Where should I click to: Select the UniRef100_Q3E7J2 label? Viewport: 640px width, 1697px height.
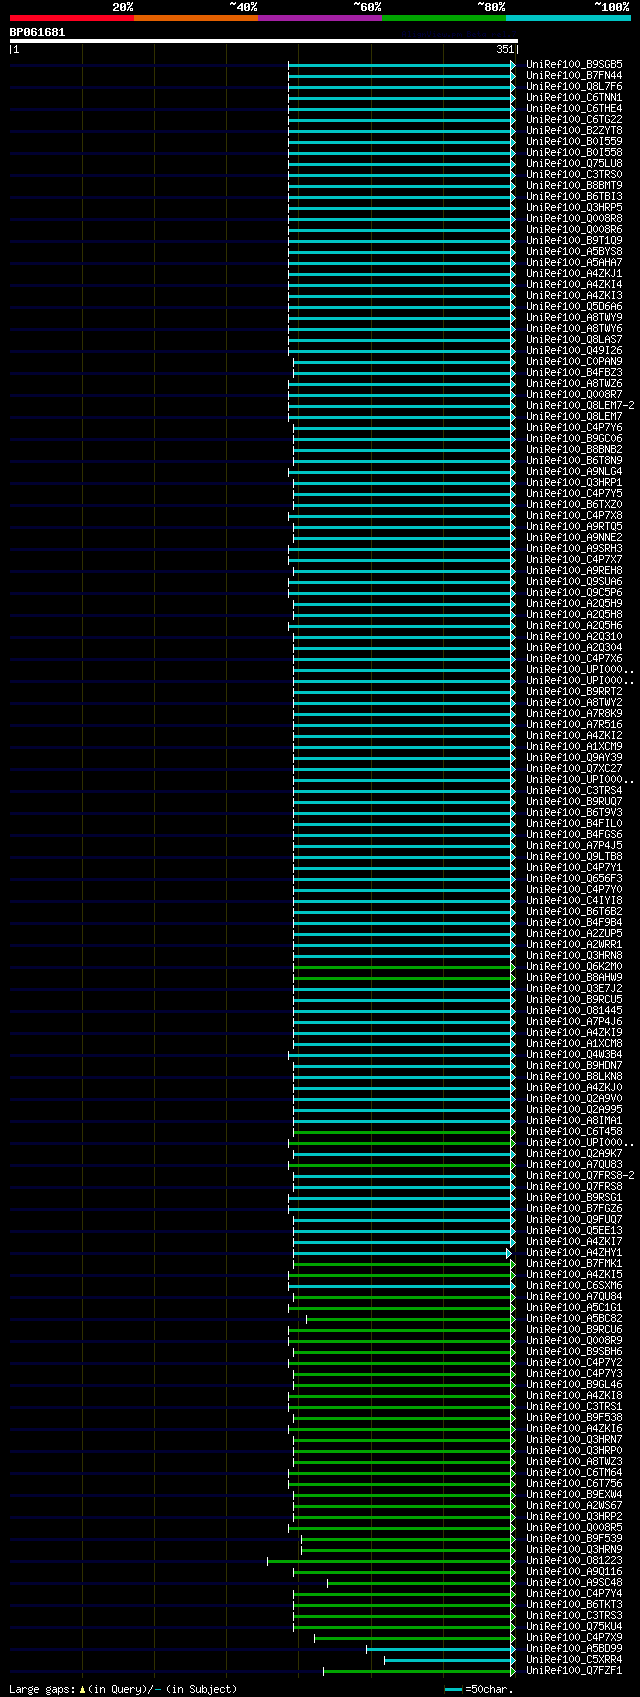[x=574, y=989]
